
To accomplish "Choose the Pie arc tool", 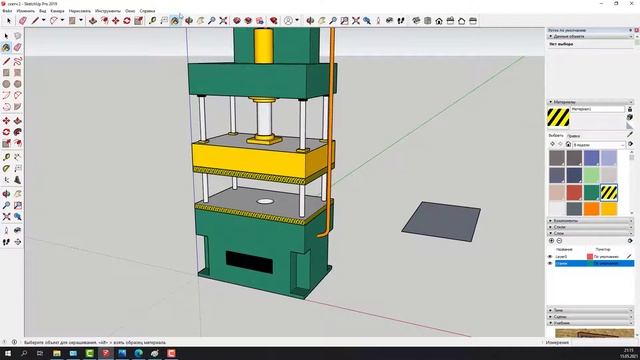I will click(18, 107).
